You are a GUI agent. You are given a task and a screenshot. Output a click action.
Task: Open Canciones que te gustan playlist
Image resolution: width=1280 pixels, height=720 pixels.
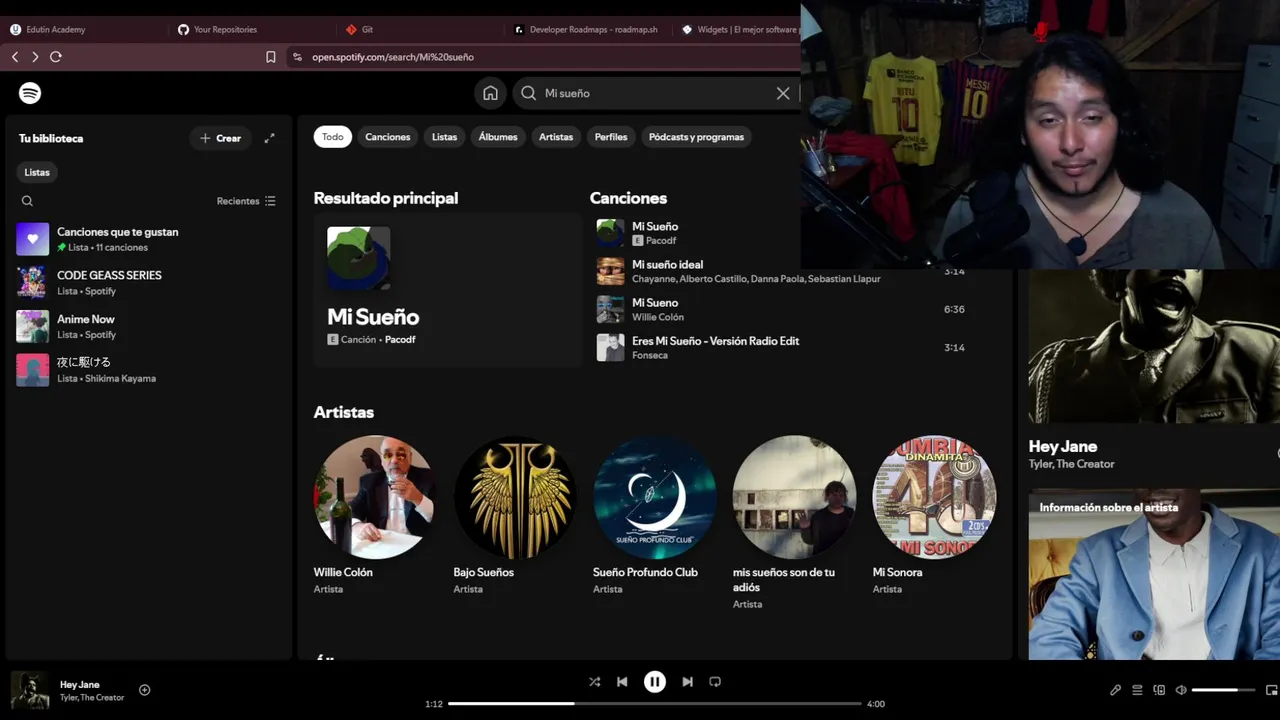tap(148, 239)
